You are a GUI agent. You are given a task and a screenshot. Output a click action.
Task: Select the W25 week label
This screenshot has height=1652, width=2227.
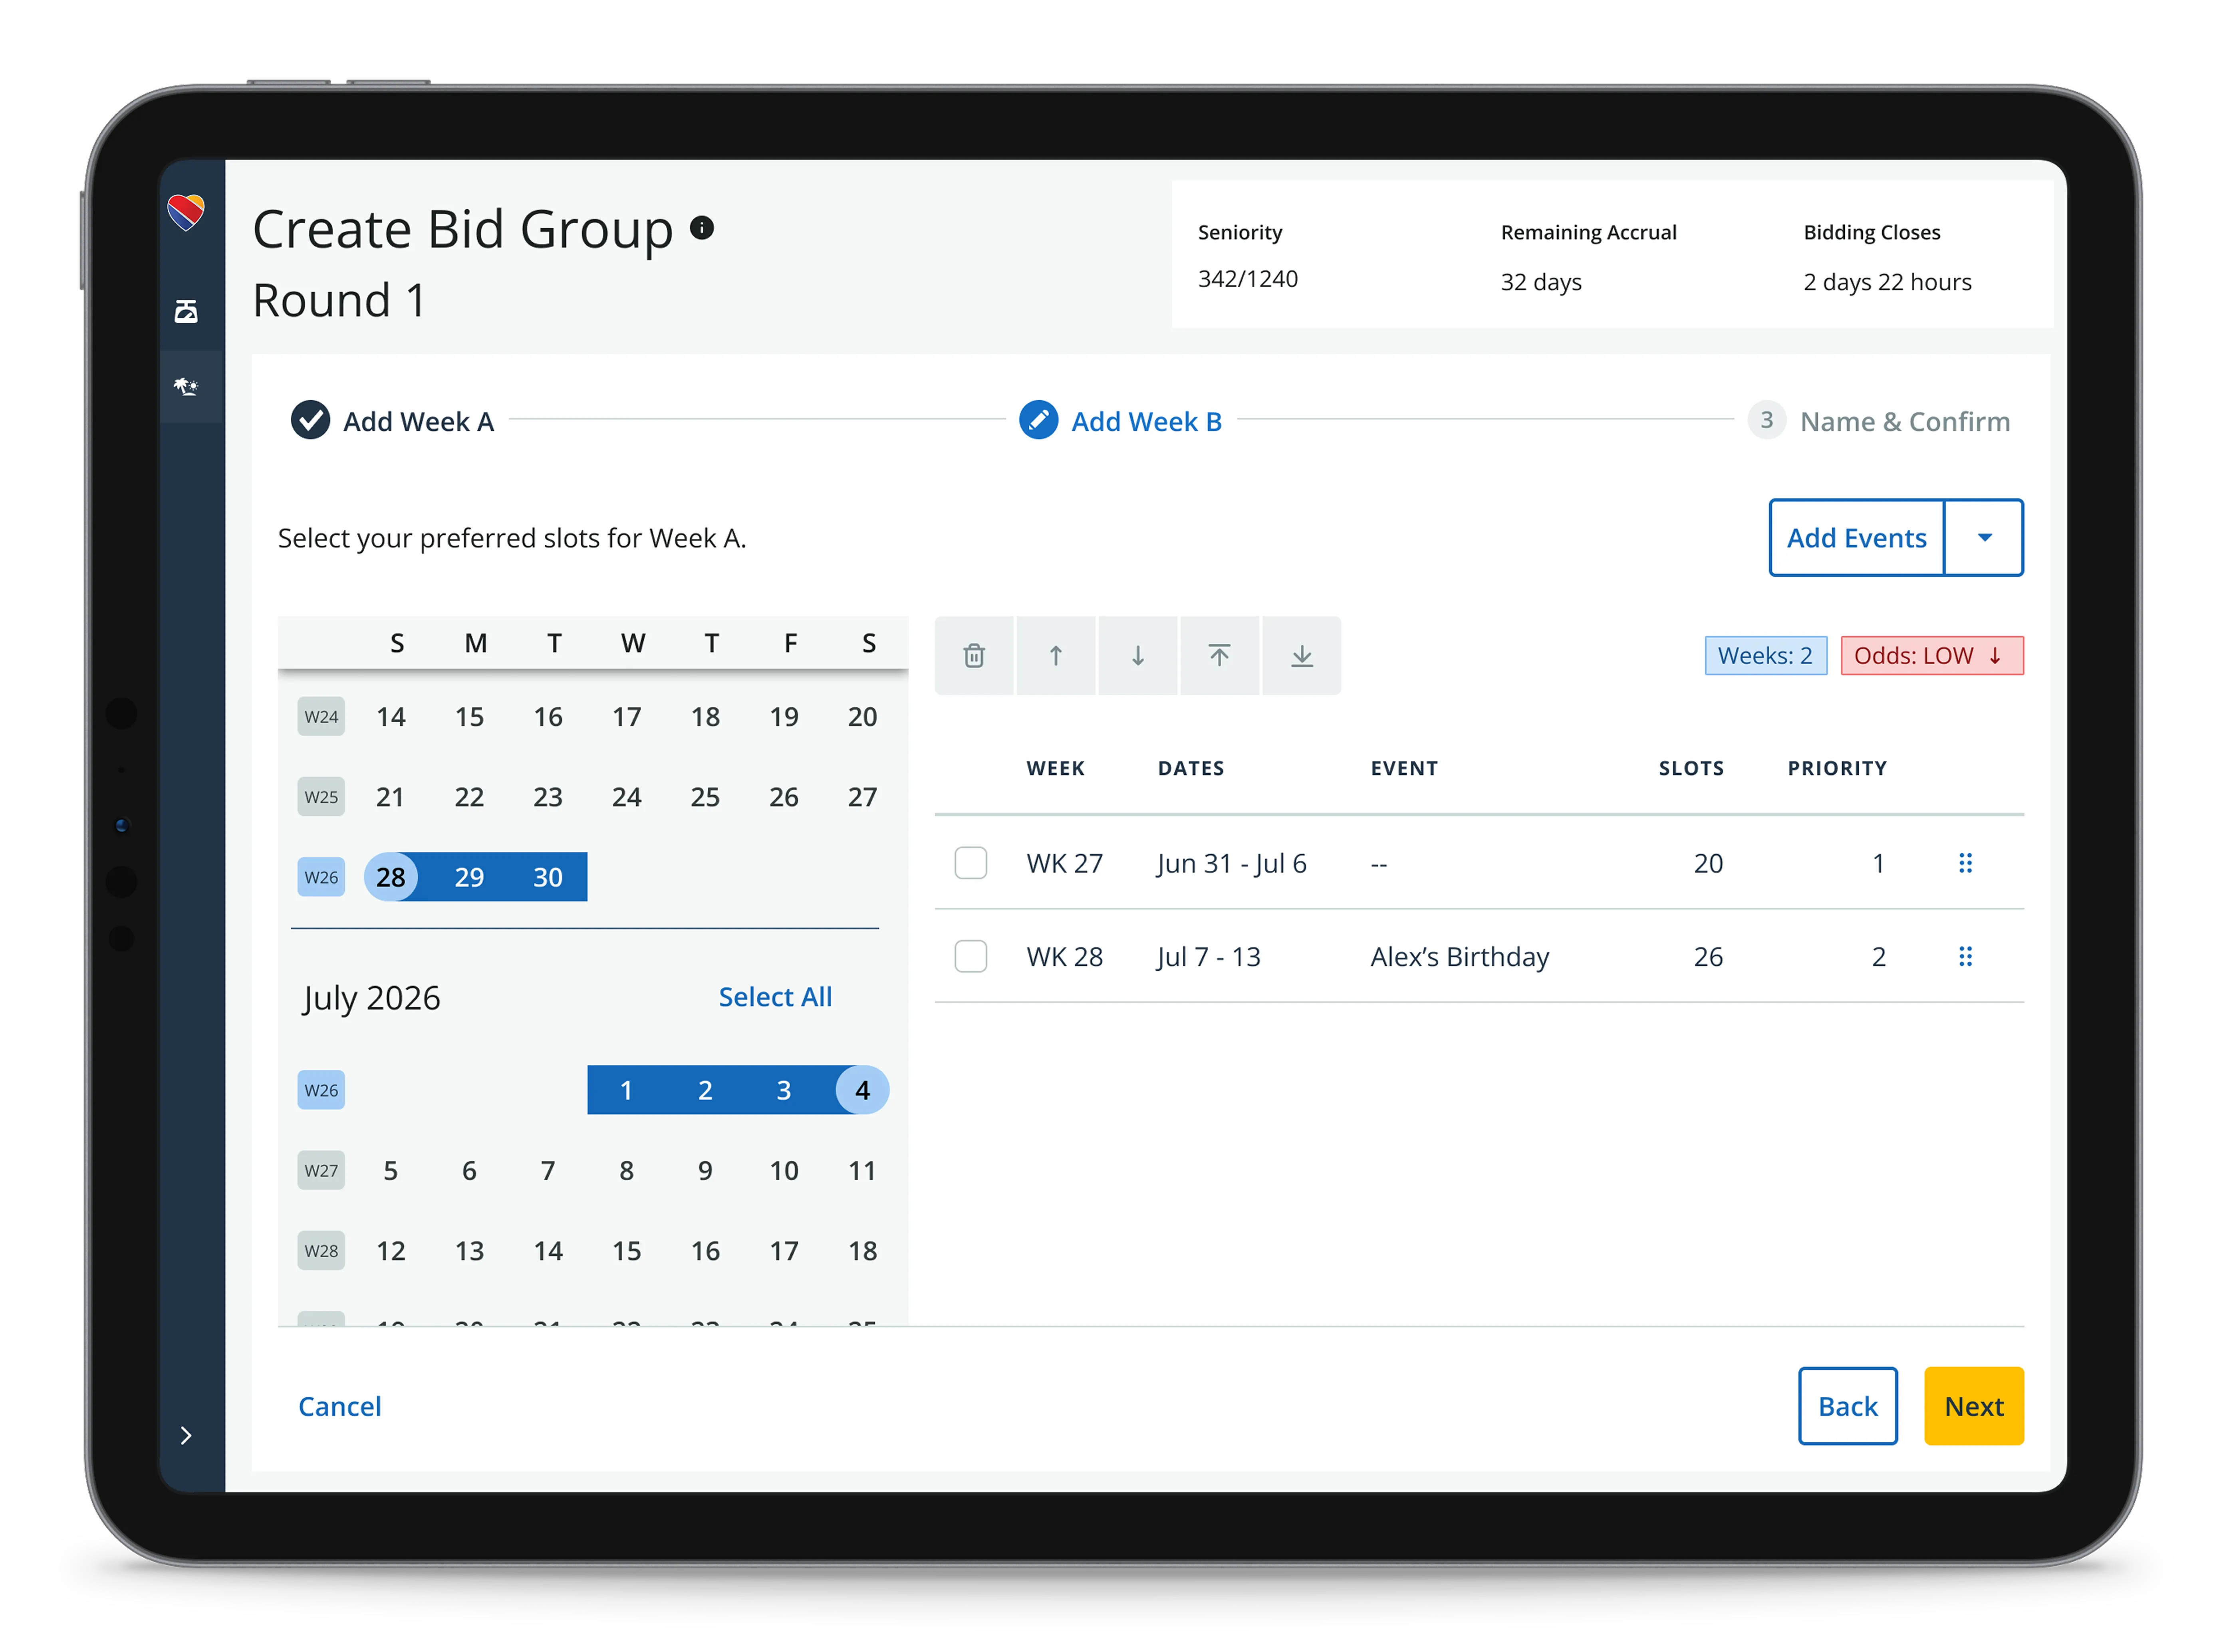(x=321, y=797)
